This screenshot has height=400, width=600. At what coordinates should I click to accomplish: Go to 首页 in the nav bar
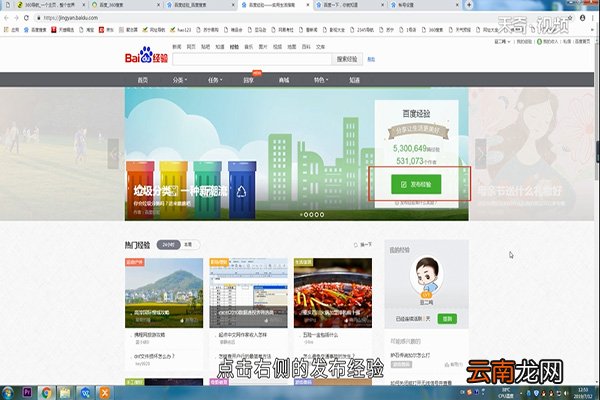(x=143, y=80)
